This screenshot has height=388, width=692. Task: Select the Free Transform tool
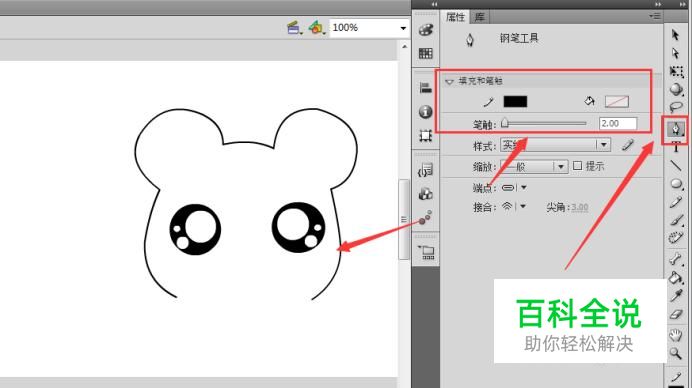coord(676,72)
